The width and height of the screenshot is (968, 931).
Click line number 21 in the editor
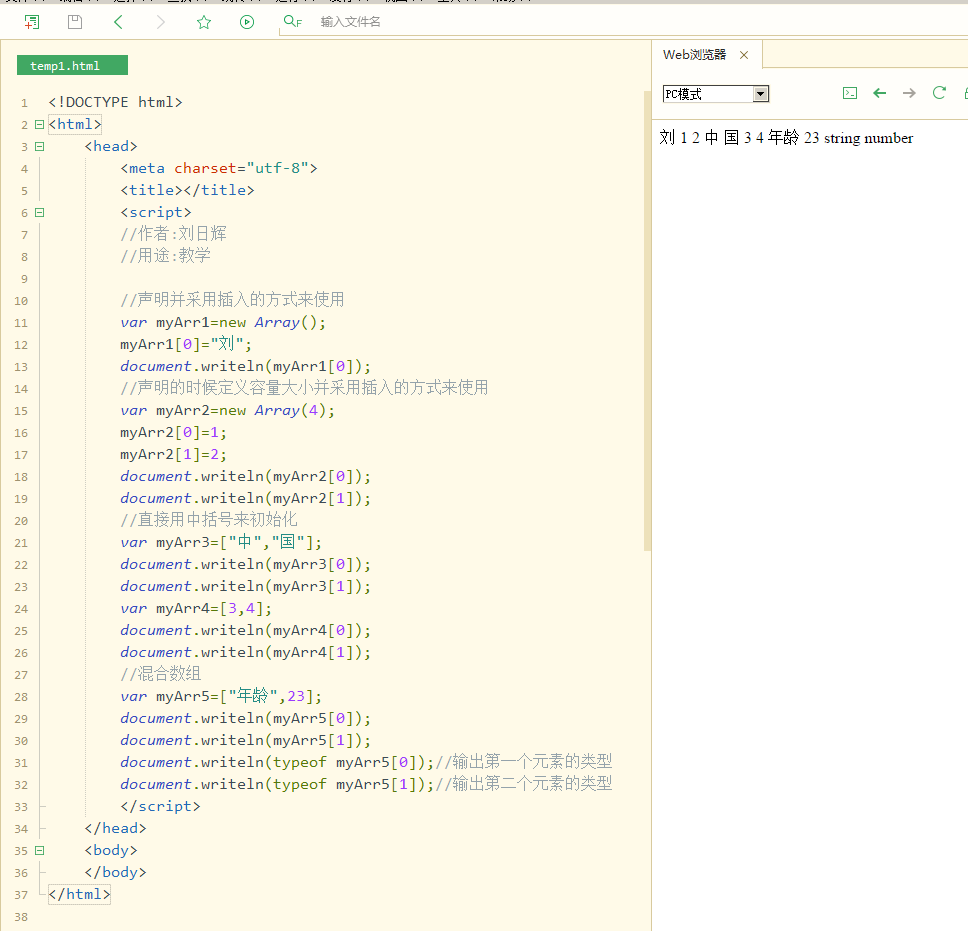tap(21, 542)
